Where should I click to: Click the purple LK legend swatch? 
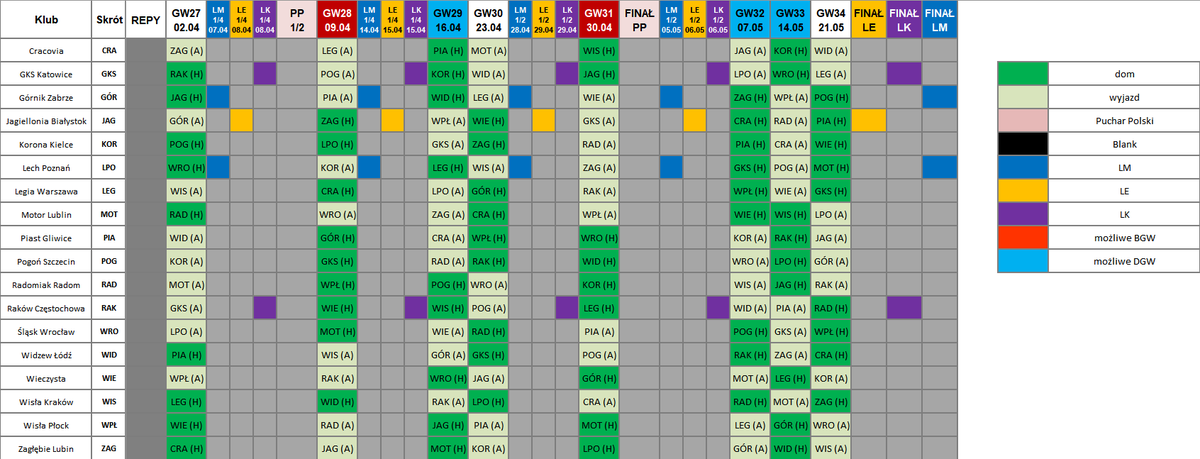click(1022, 212)
